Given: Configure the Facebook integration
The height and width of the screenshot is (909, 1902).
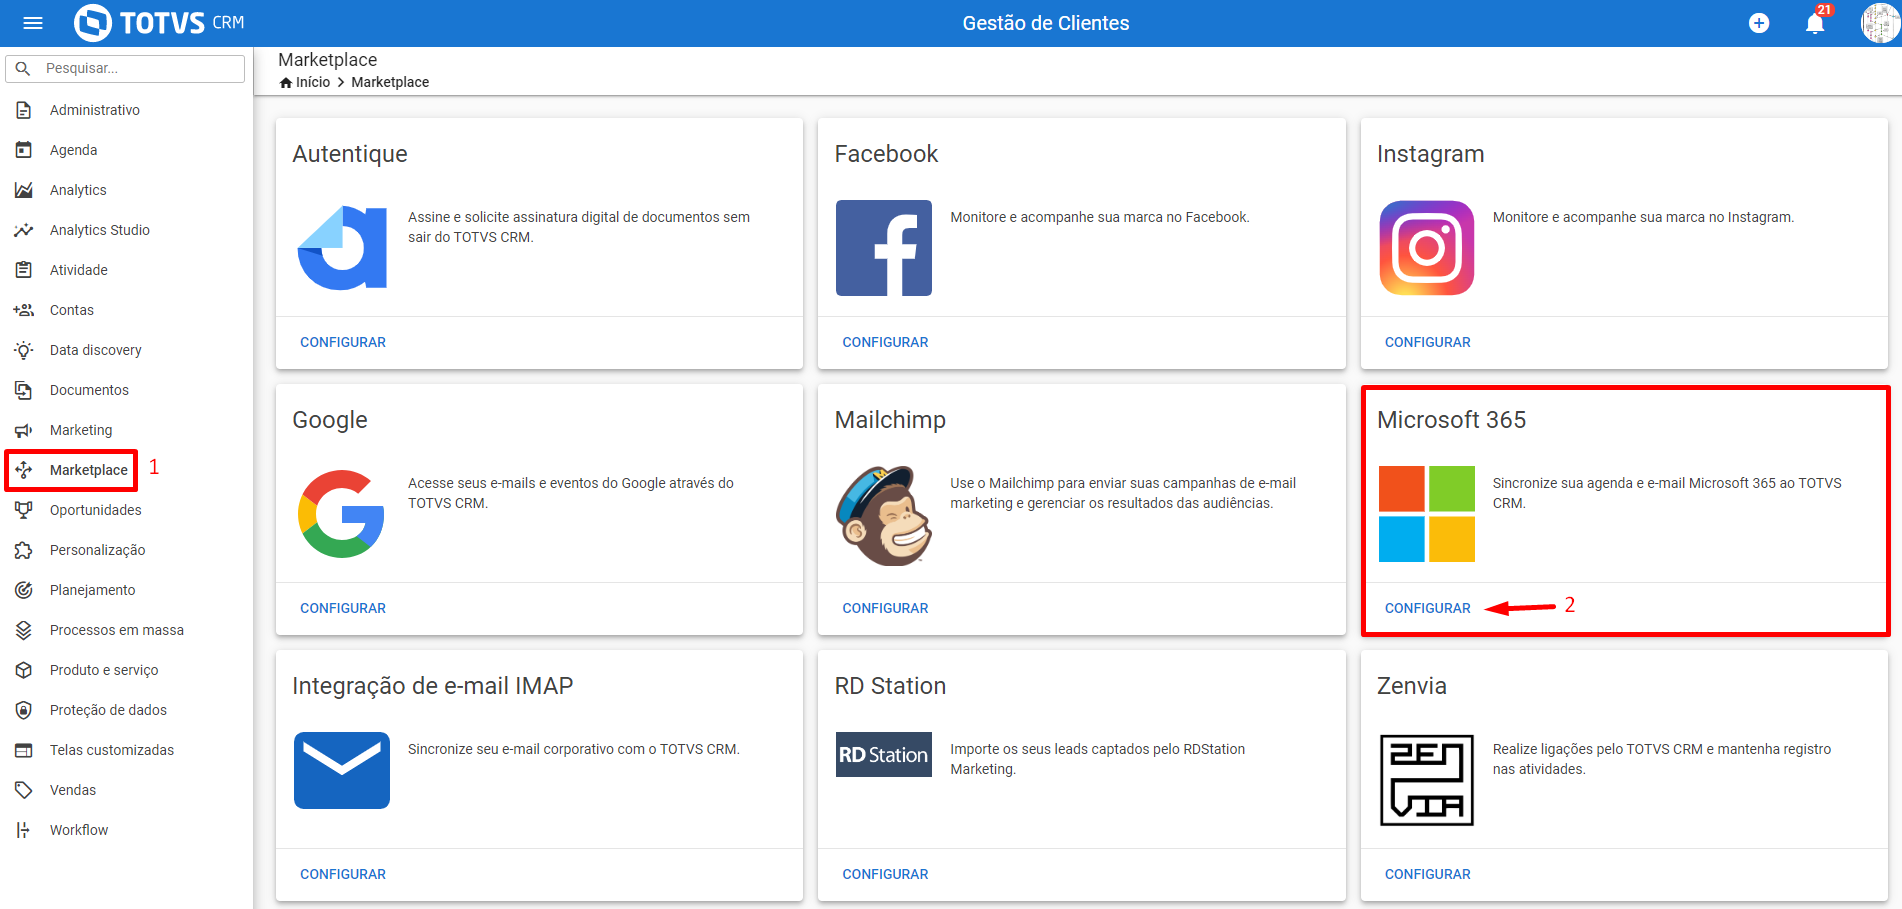Looking at the screenshot, I should pos(885,342).
